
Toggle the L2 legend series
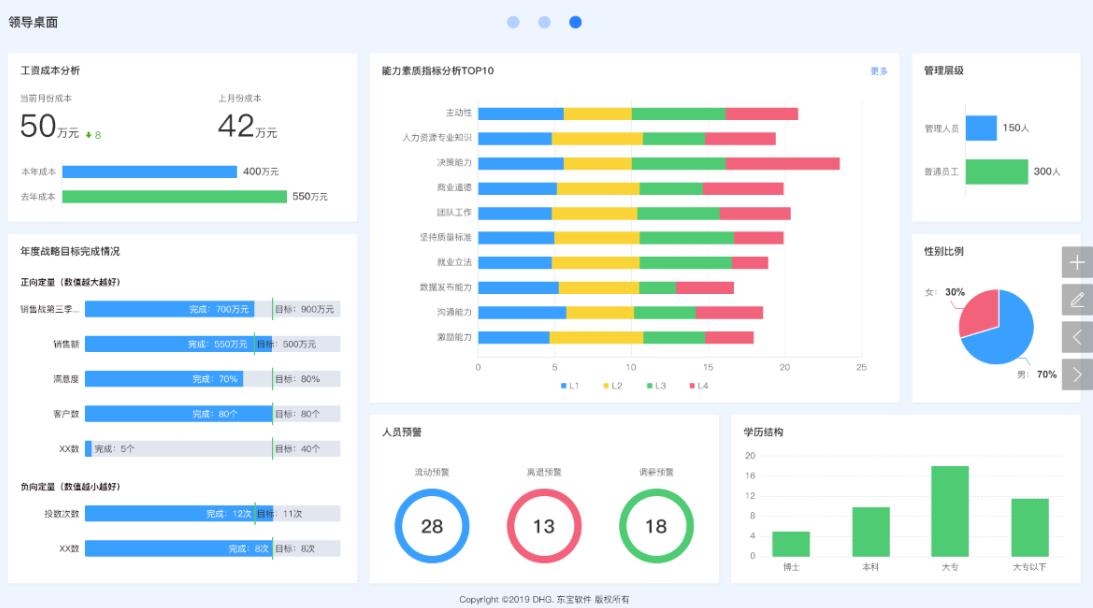pyautogui.click(x=611, y=386)
